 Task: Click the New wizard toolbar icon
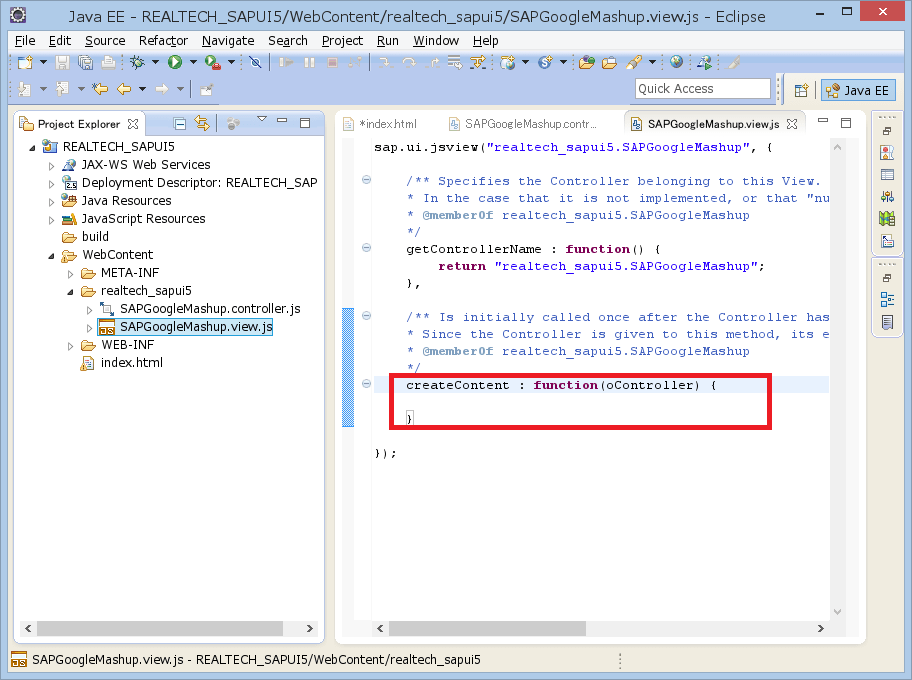click(x=25, y=62)
